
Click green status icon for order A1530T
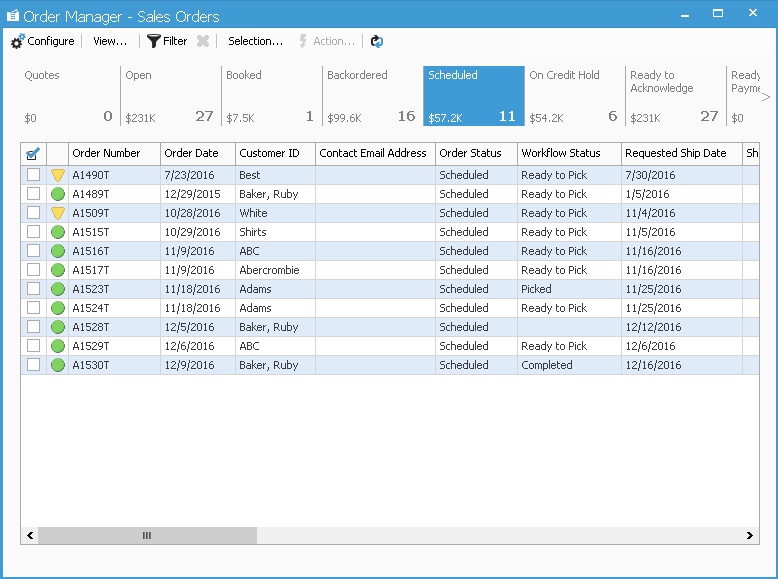click(x=58, y=365)
